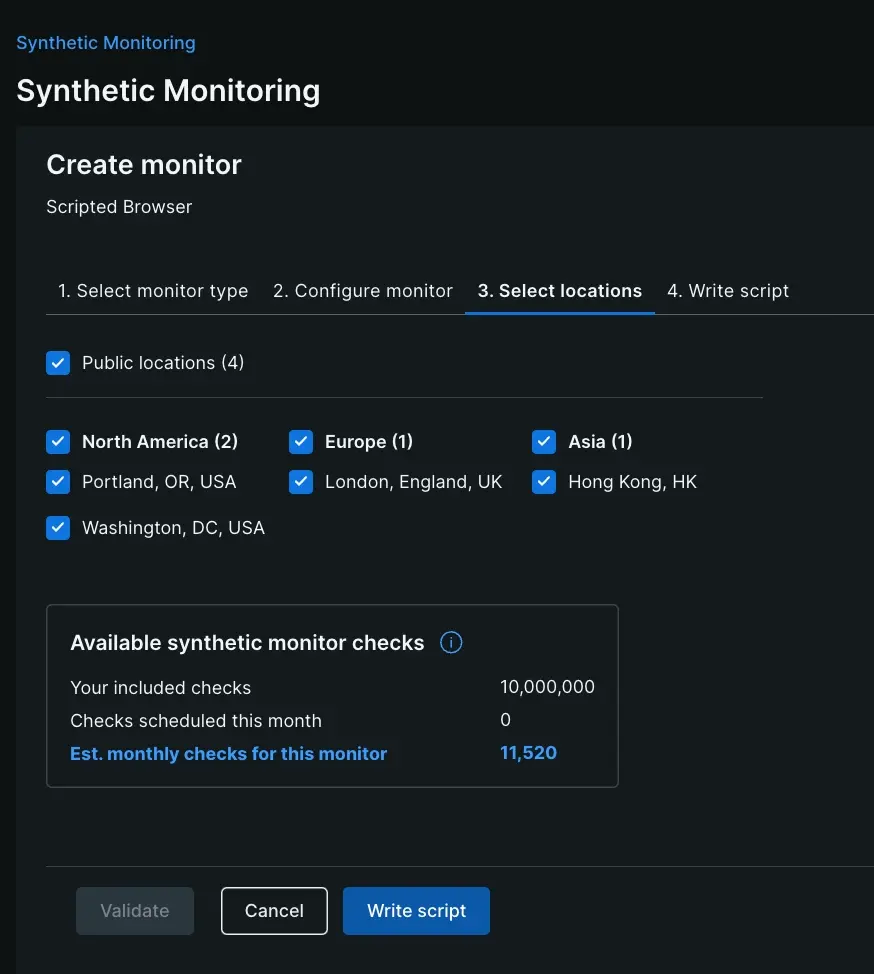This screenshot has width=874, height=974.
Task: Toggle the North America region checkbox
Action: click(x=58, y=442)
